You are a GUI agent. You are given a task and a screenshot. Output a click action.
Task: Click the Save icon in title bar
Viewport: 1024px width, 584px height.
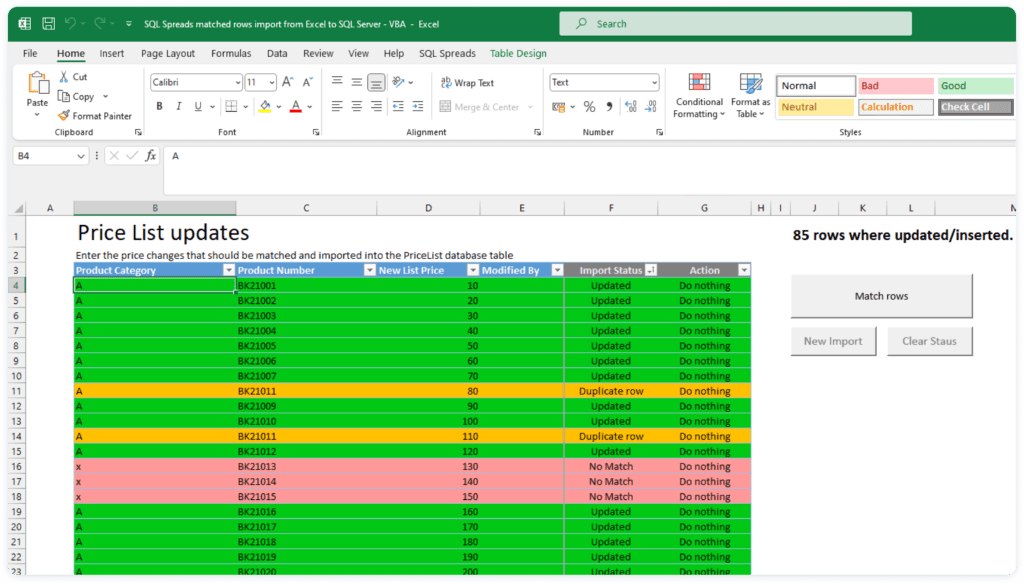coord(48,22)
